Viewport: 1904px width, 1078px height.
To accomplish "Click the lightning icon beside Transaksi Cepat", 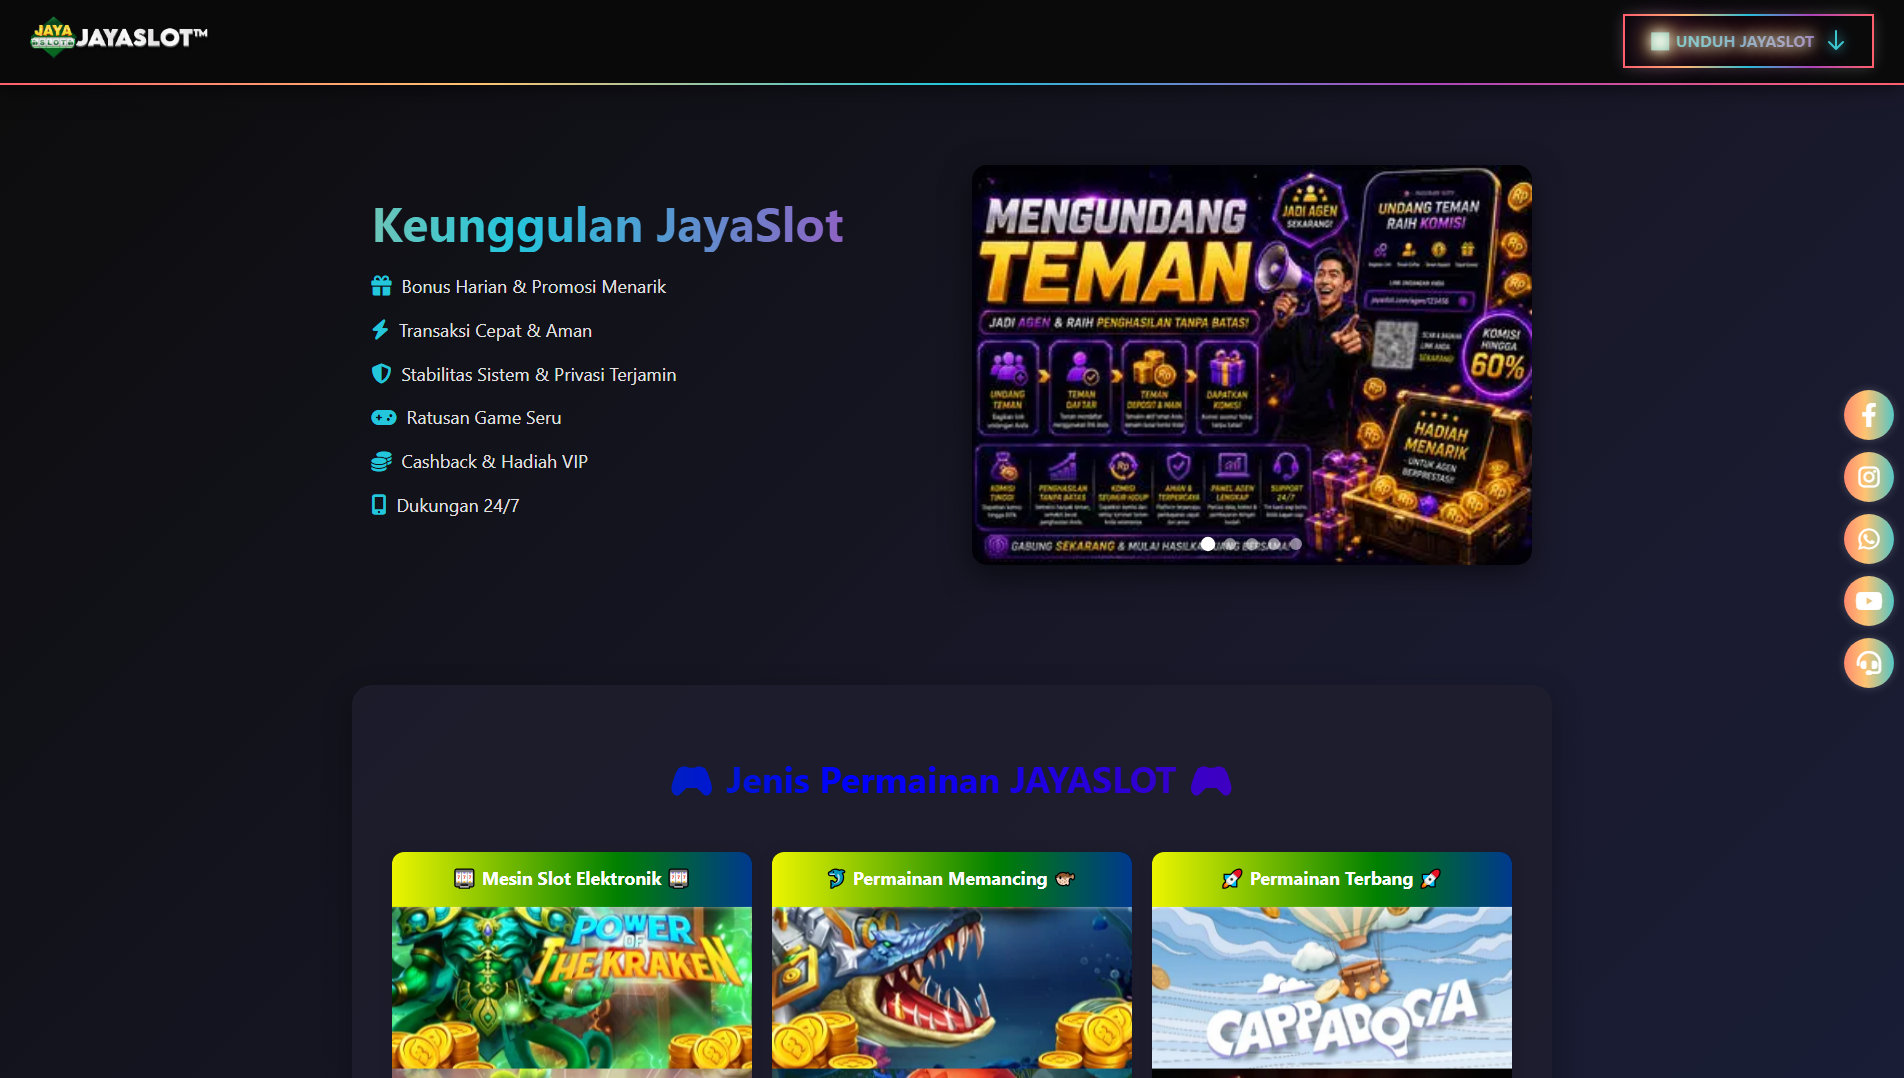I will tap(380, 330).
